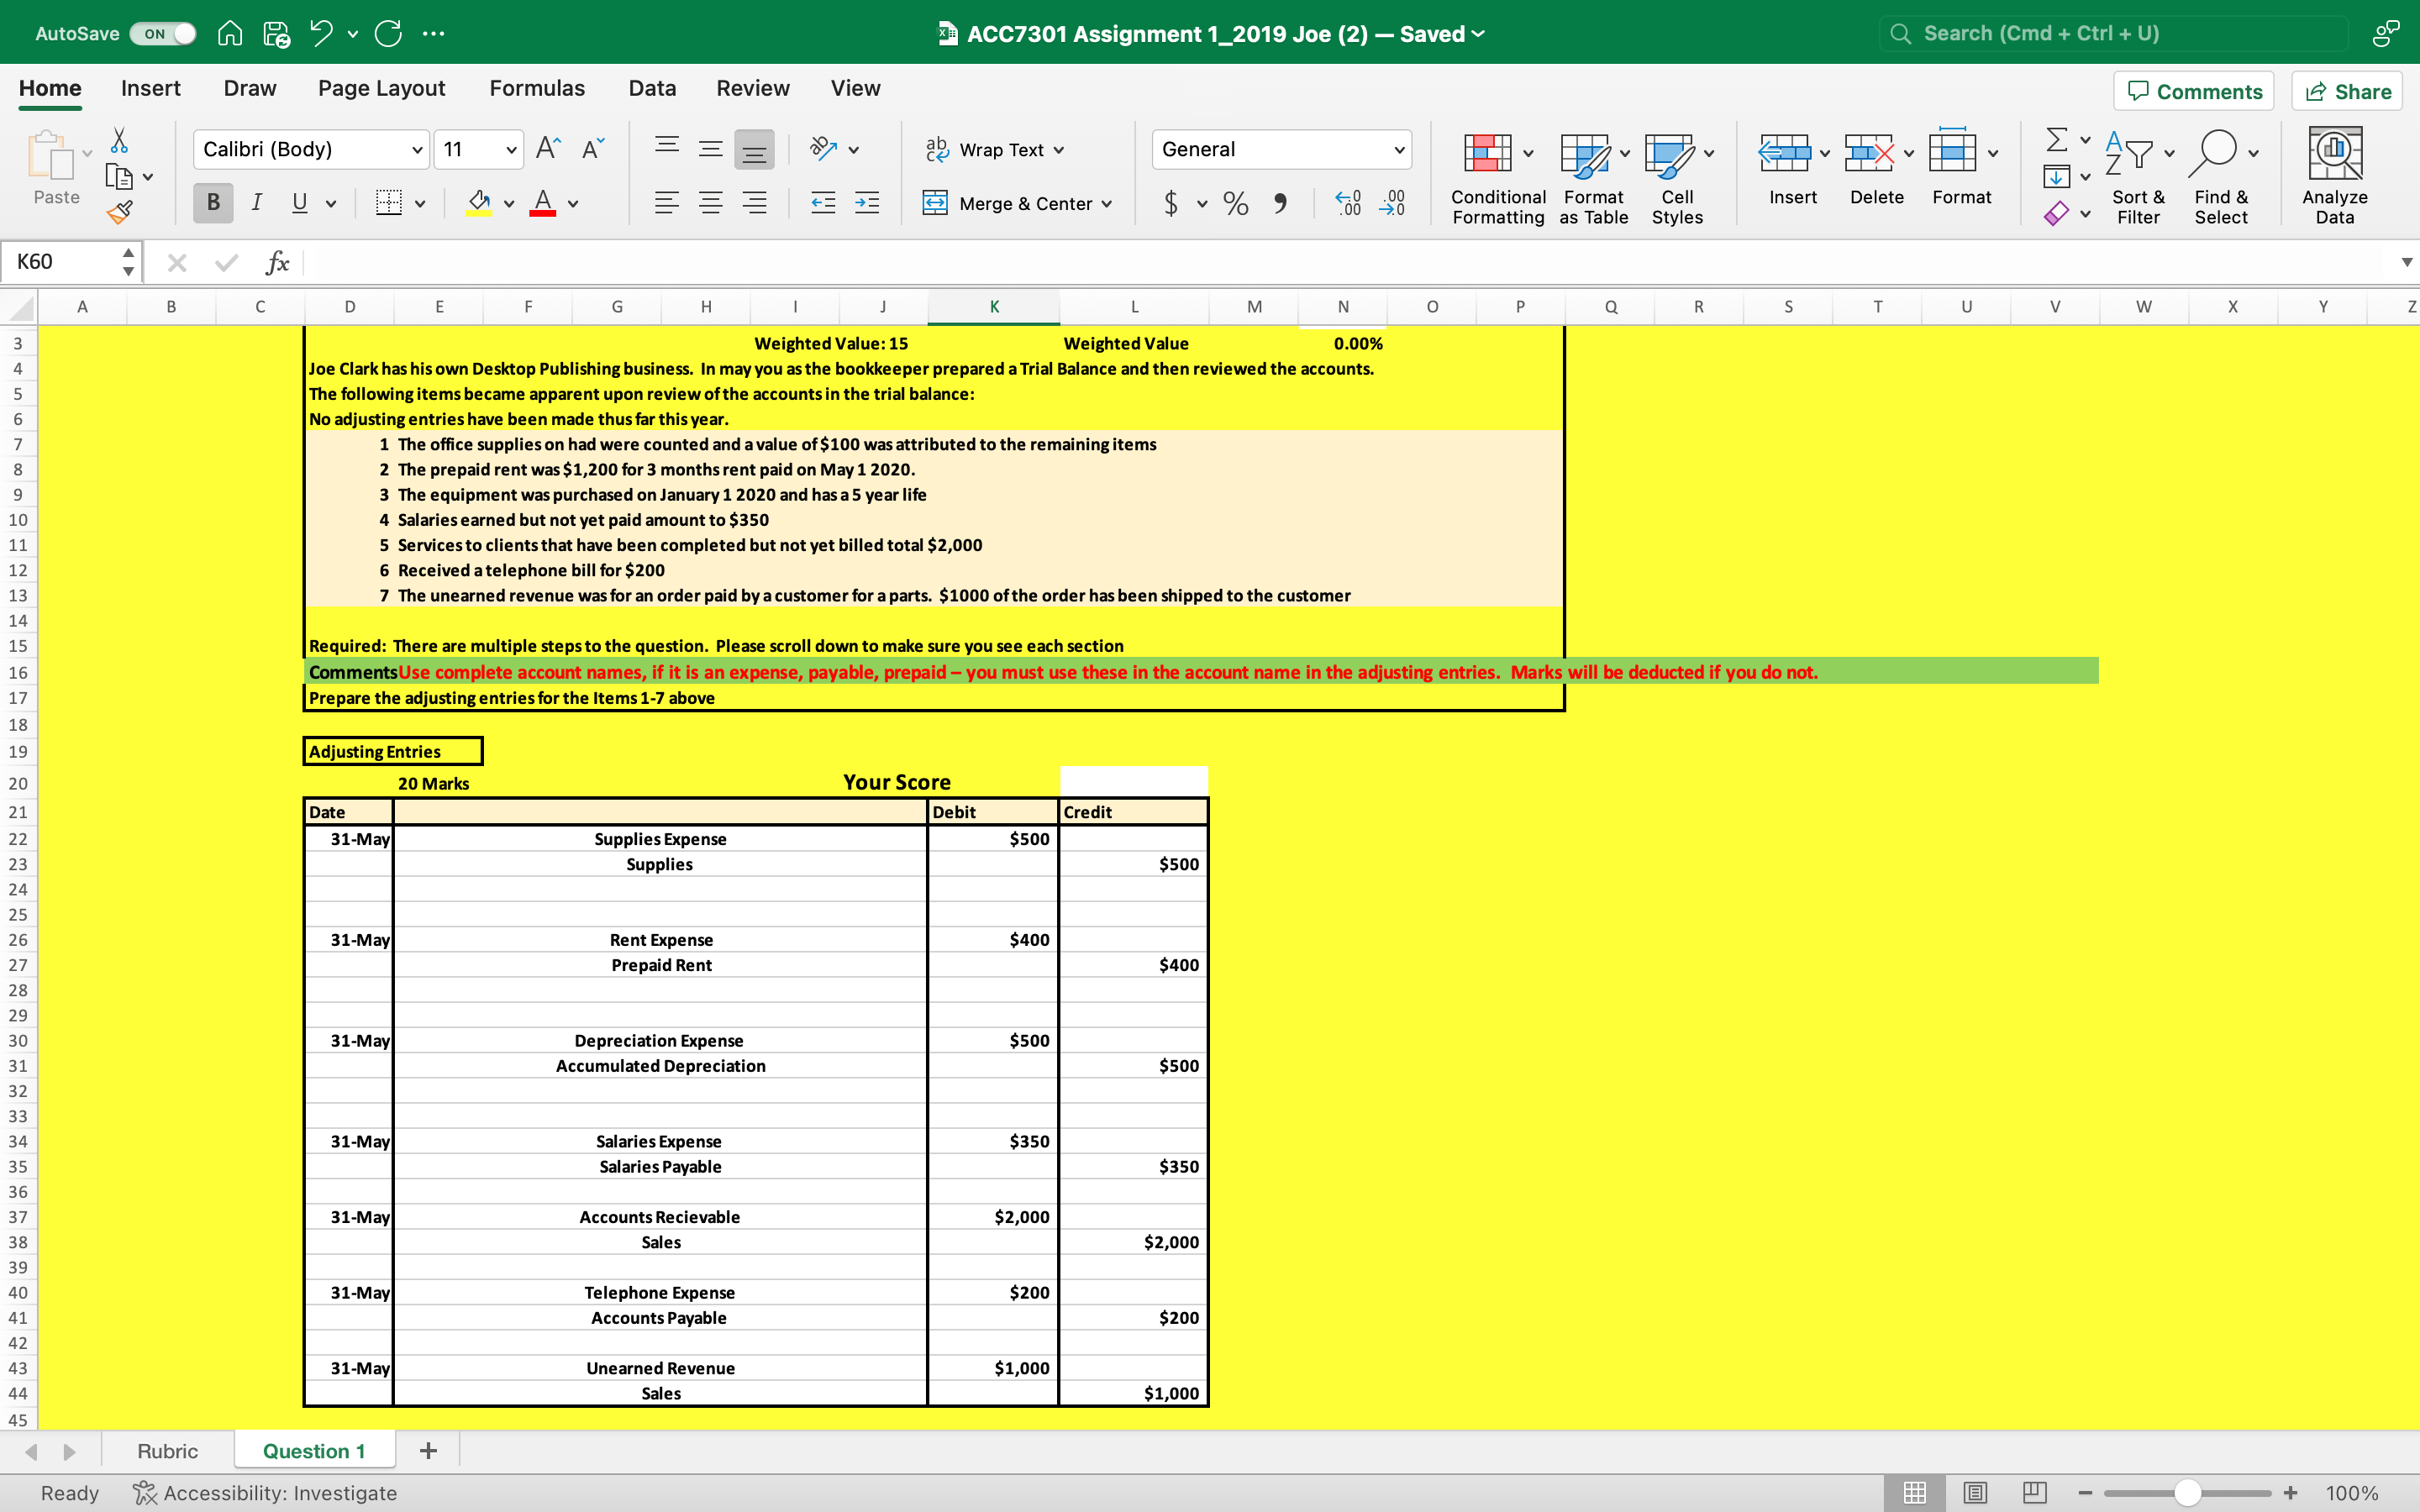The height and width of the screenshot is (1512, 2420).
Task: Click the Increase Indent icon
Action: point(867,203)
